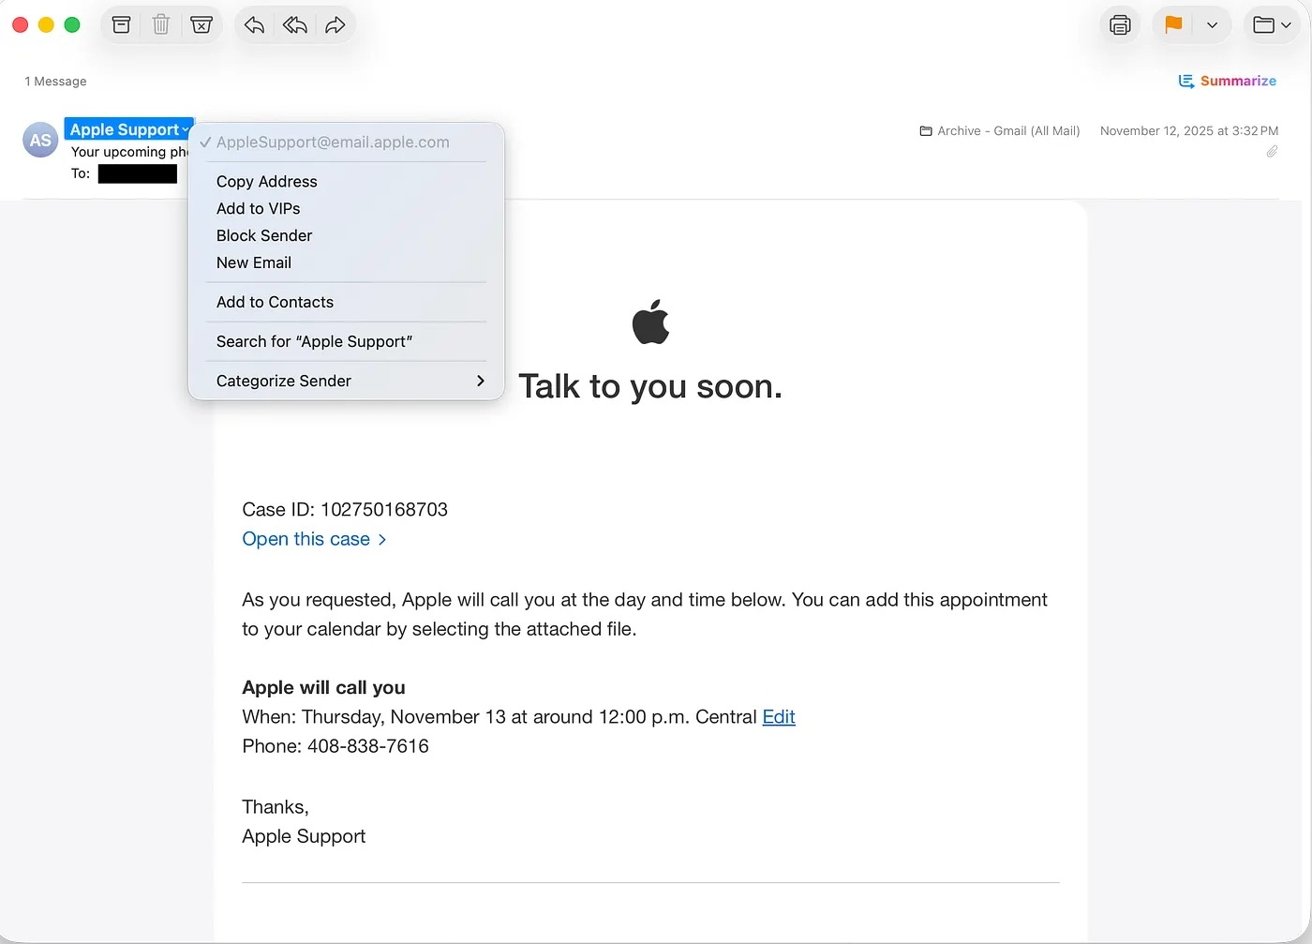Open the move-to-folder dropdown
Screen dimensions: 1312x944
(x=1271, y=24)
